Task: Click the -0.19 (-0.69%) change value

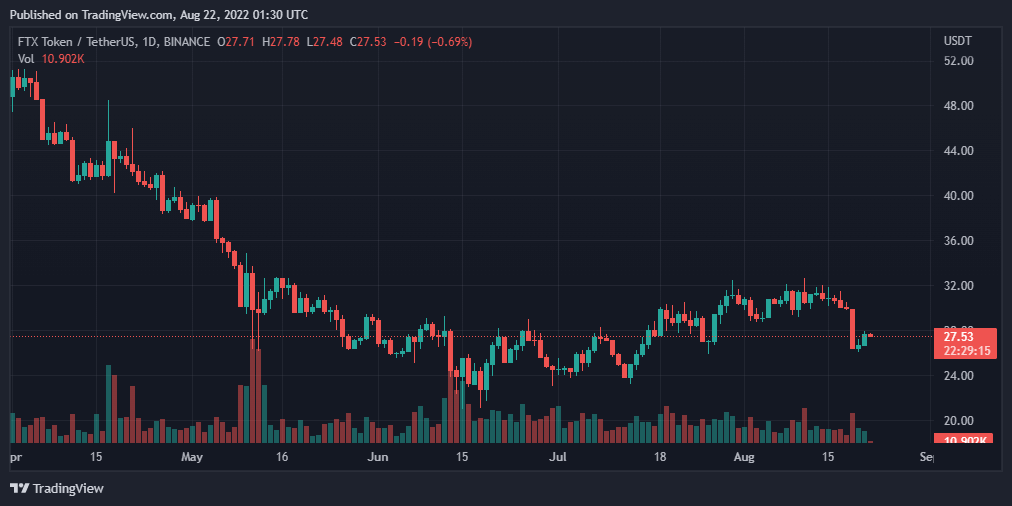Action: (x=434, y=42)
